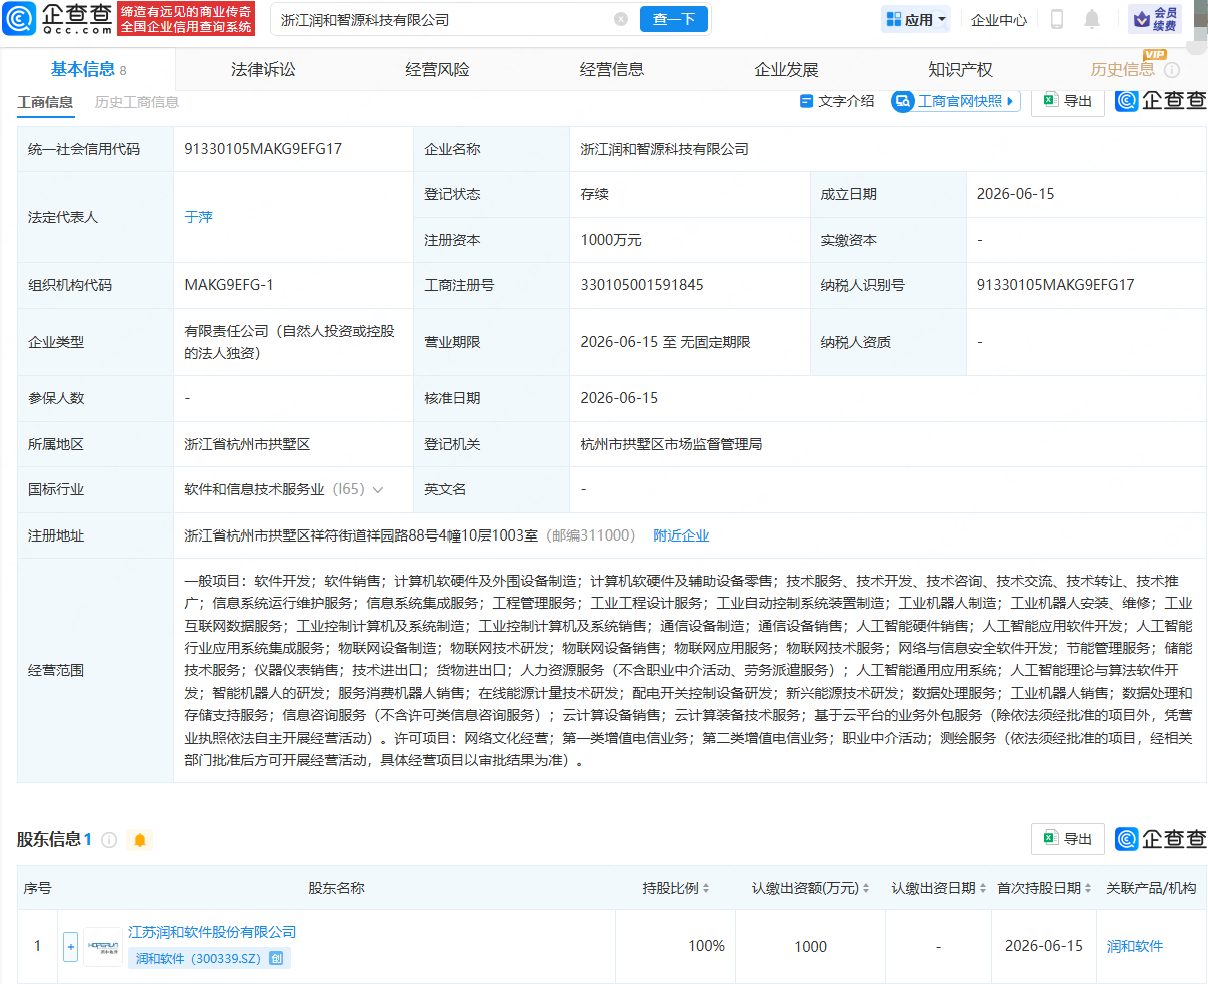Open the 附近企业 nearby companies link
The width and height of the screenshot is (1208, 984).
(x=681, y=536)
